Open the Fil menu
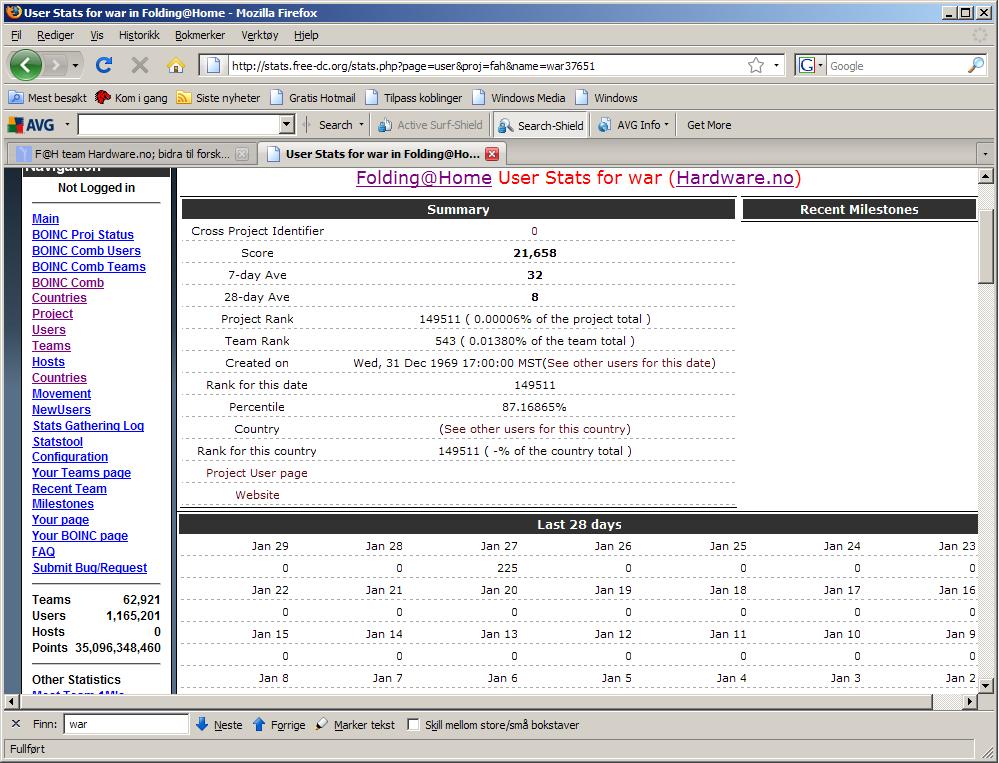Viewport: 999px width, 763px height. [16, 35]
